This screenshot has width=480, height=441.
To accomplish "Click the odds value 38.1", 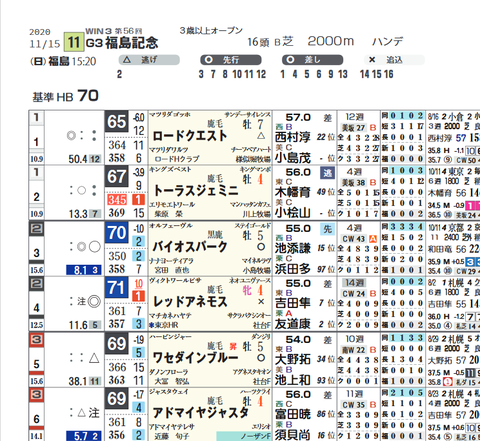I will click(78, 381).
